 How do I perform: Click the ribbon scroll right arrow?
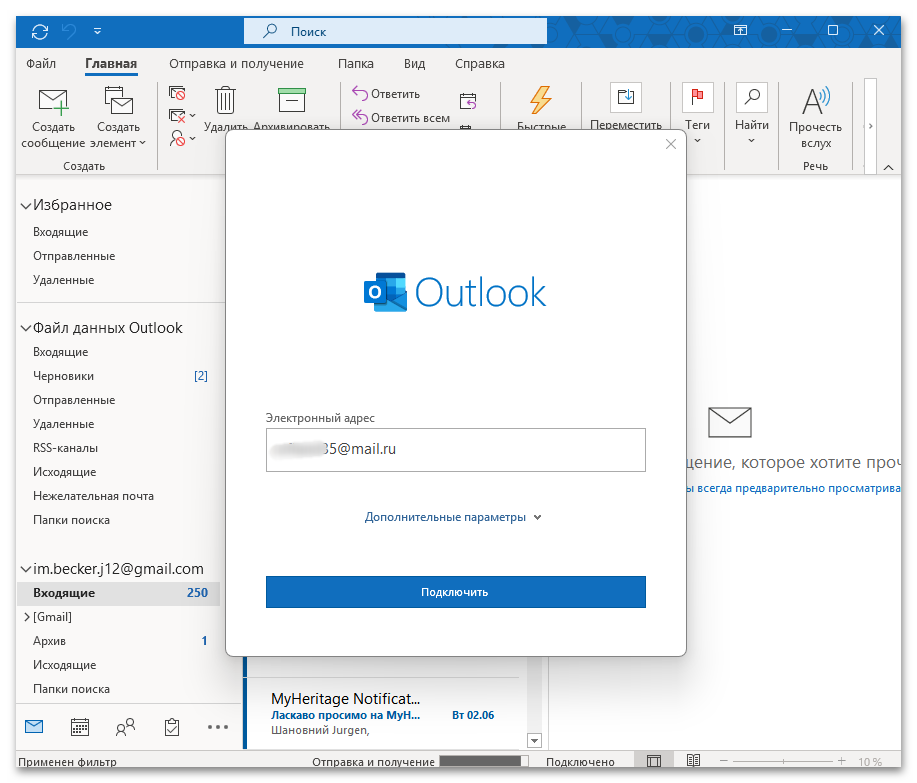[x=870, y=126]
